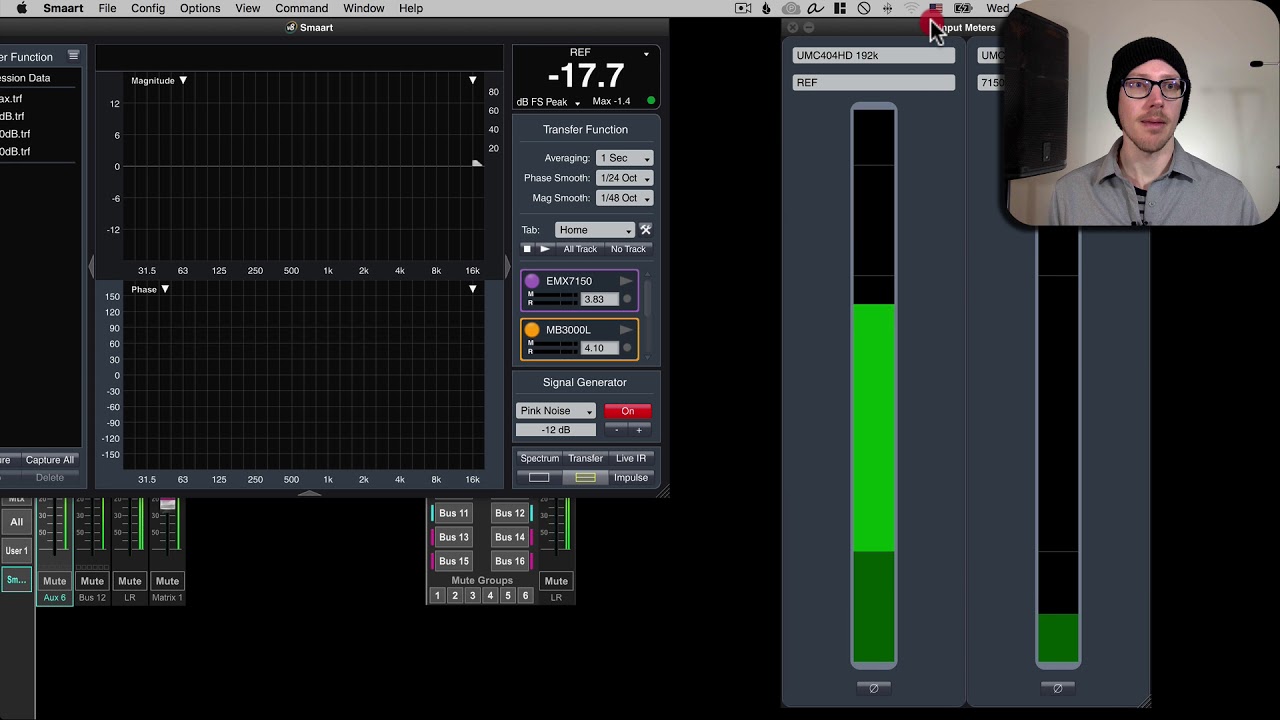The image size is (1280, 720).
Task: Decrease generator level with minus button
Action: tap(616, 430)
